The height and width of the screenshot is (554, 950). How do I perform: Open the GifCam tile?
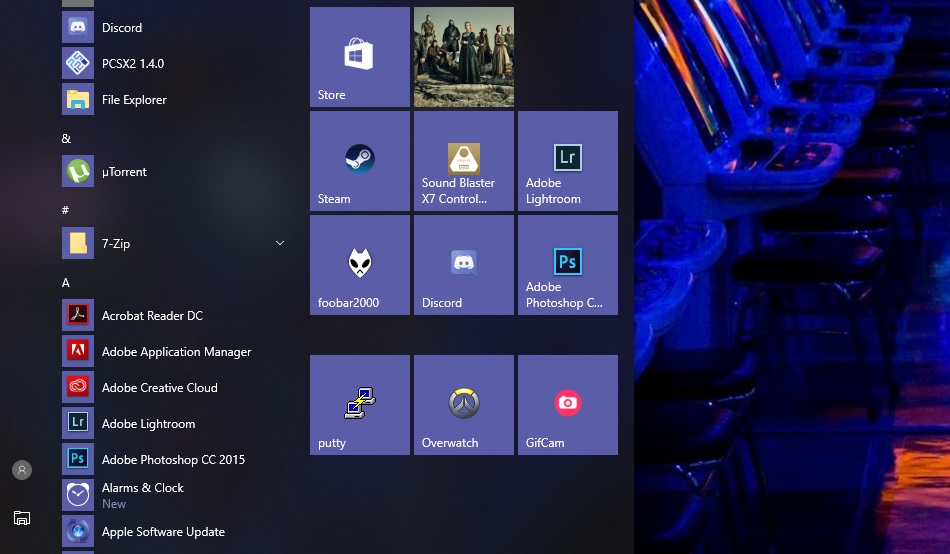[x=568, y=405]
